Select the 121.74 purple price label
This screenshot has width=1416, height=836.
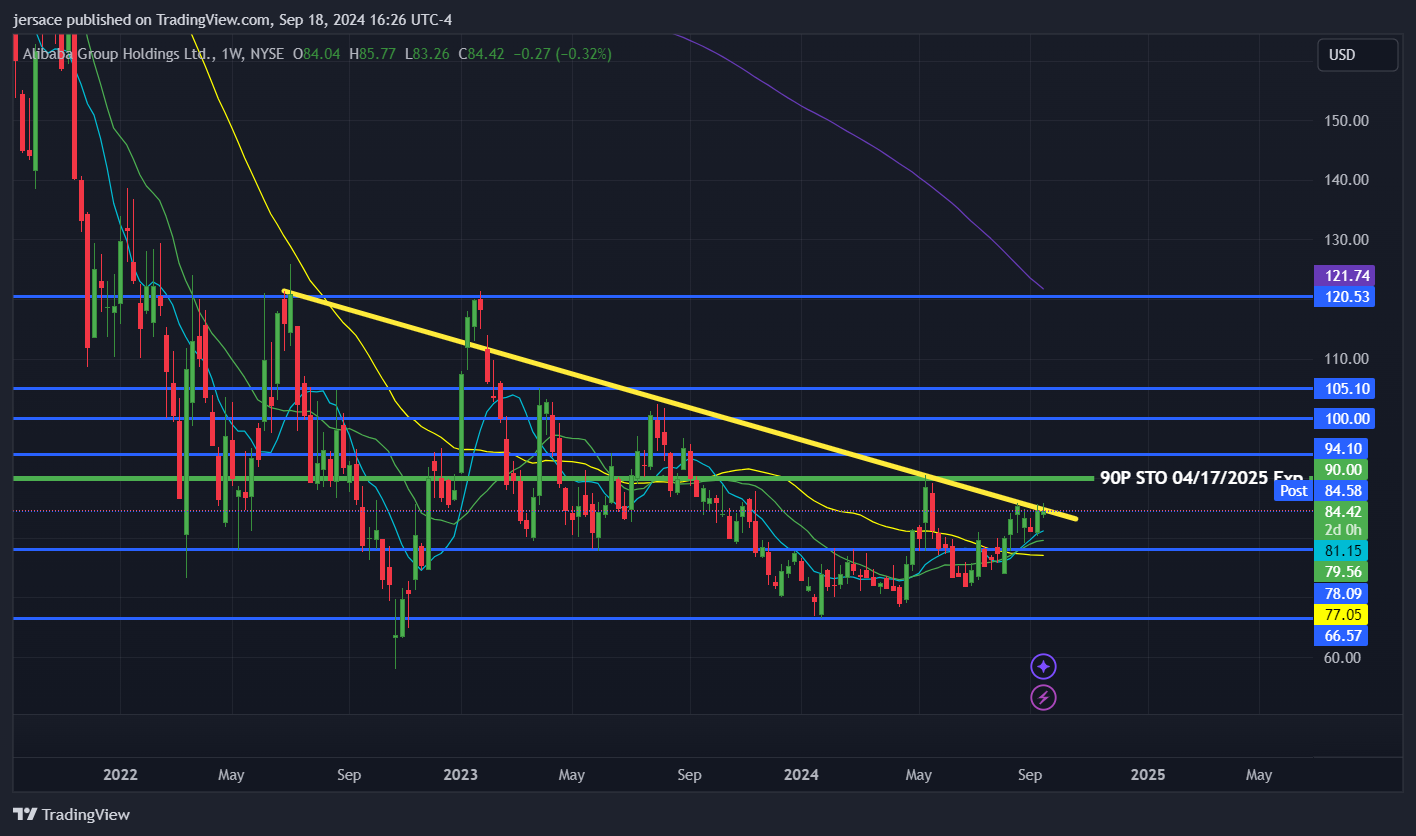[1343, 275]
